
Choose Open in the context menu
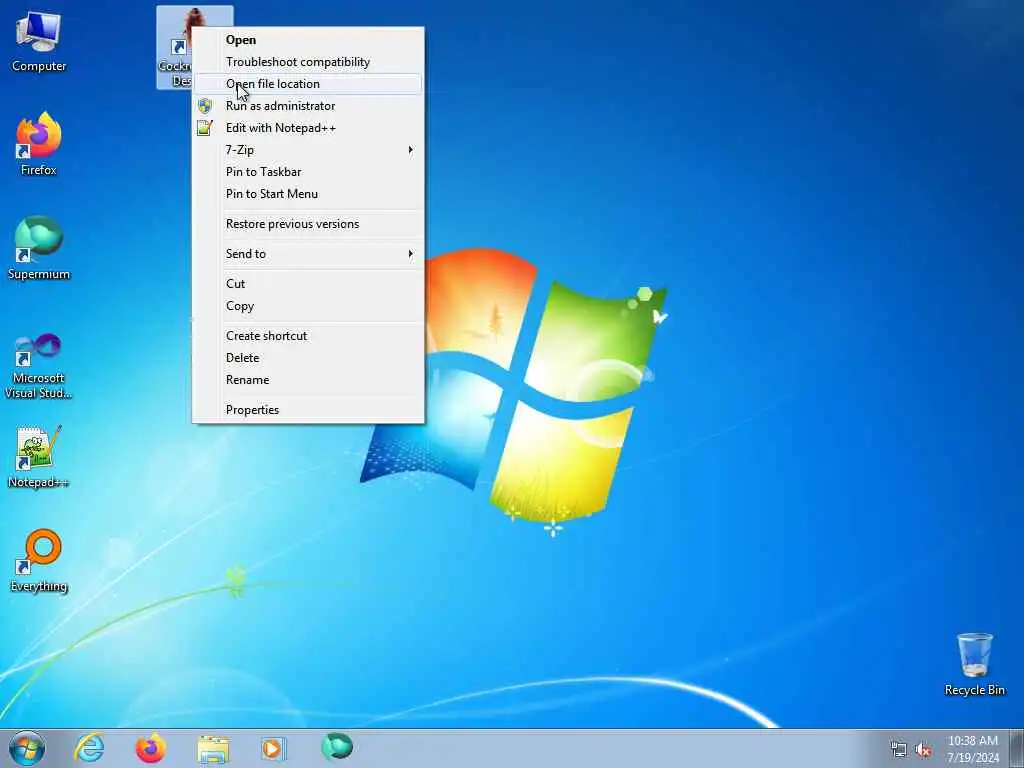click(308, 40)
